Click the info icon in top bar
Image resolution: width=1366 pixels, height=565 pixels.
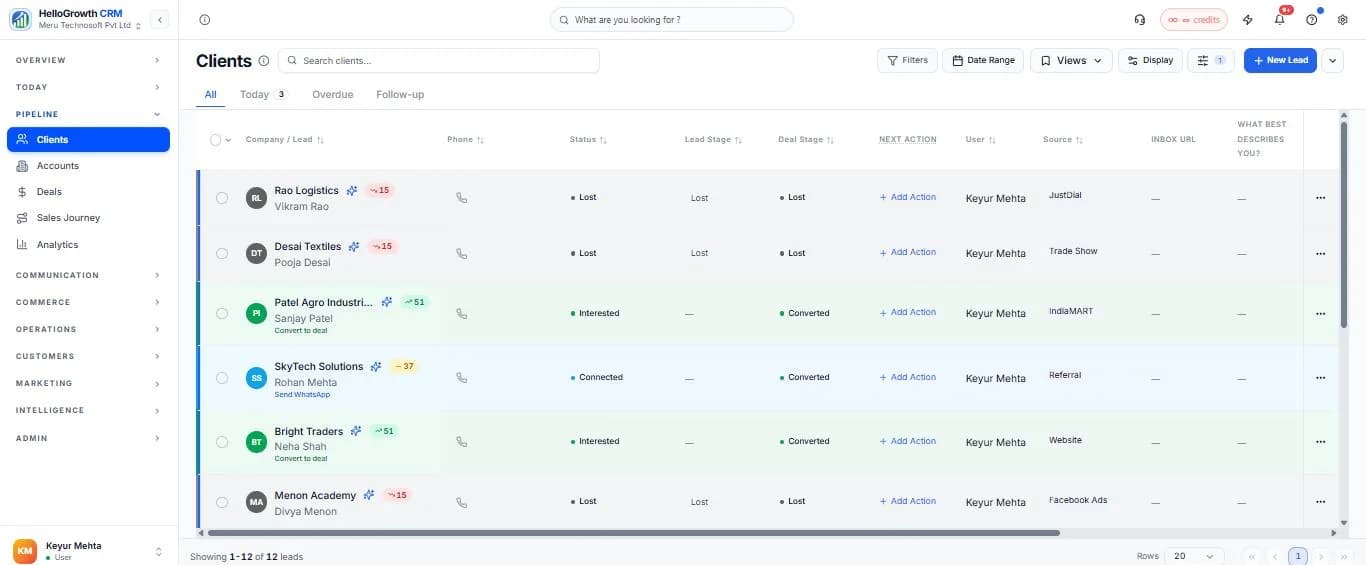pyautogui.click(x=205, y=20)
